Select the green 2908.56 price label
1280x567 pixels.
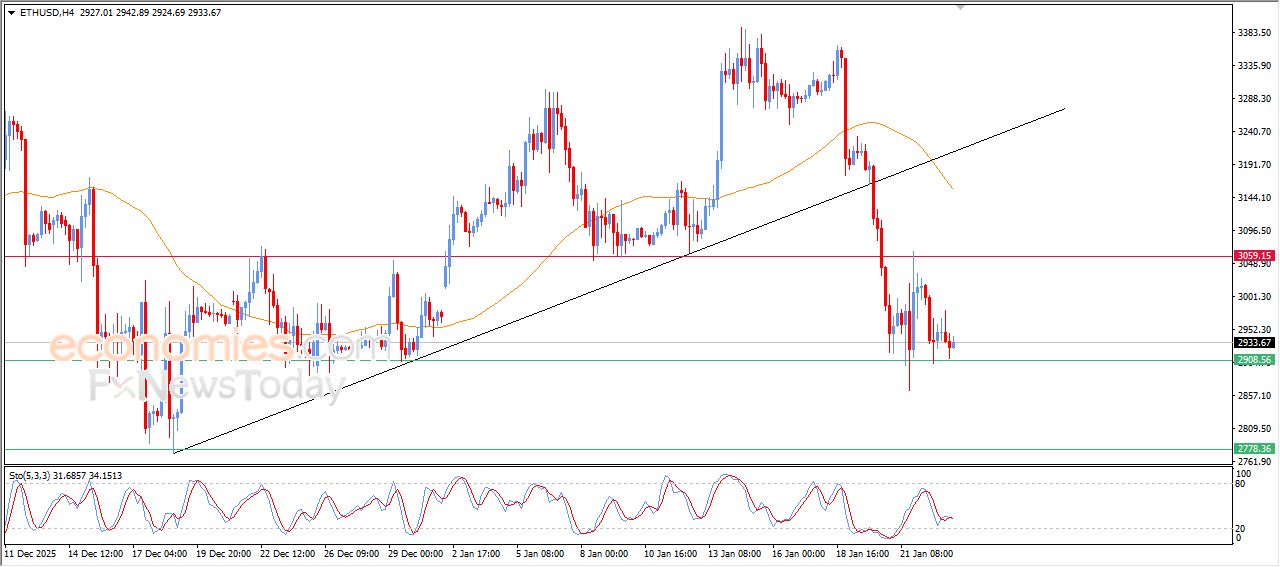point(1253,360)
